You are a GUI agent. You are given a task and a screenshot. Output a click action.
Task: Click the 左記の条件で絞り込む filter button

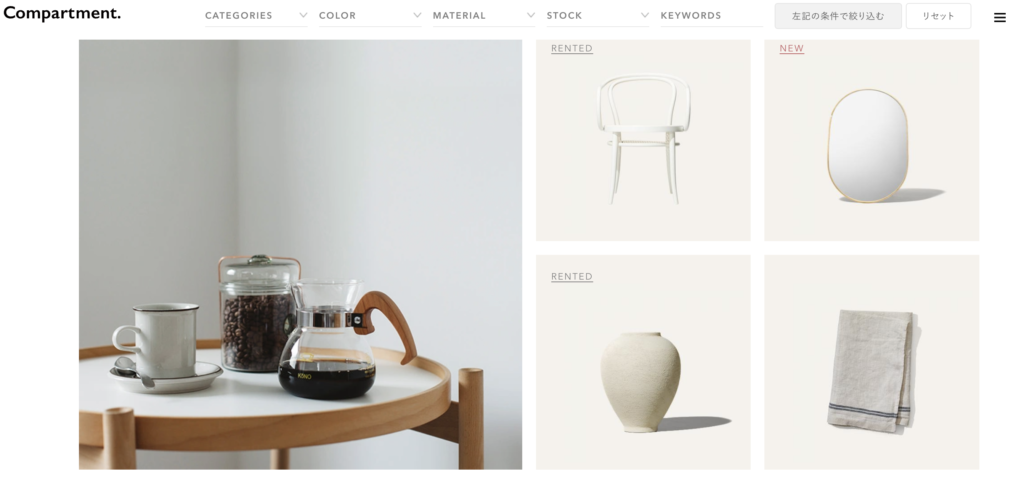pos(838,16)
